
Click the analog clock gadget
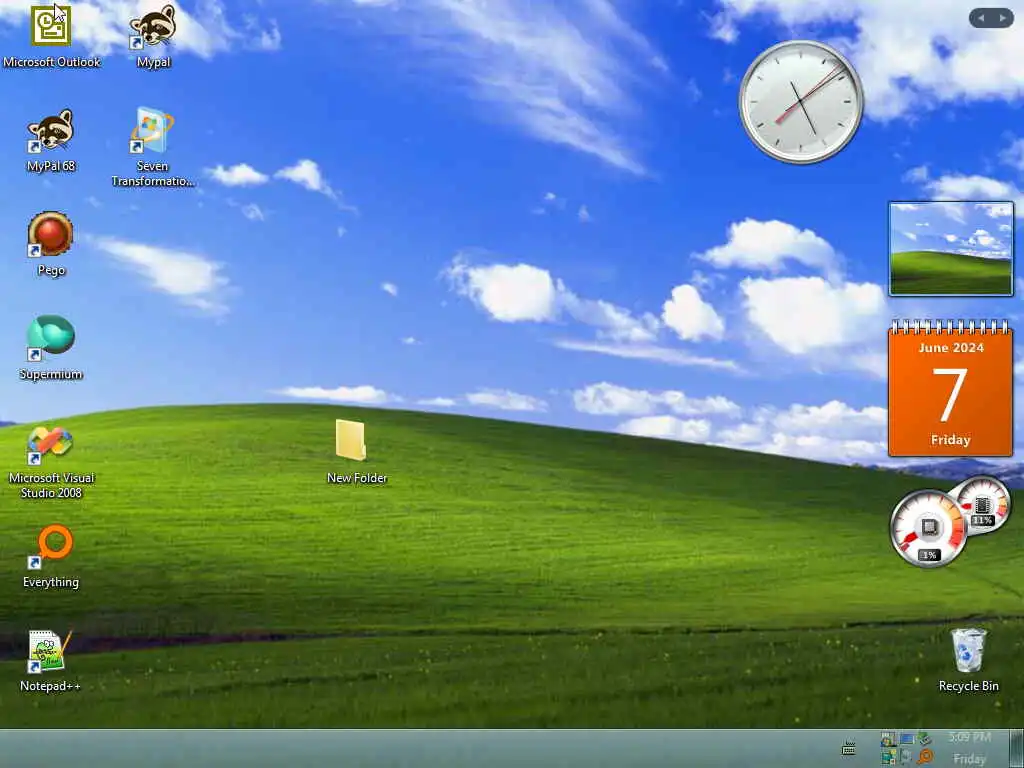(801, 102)
